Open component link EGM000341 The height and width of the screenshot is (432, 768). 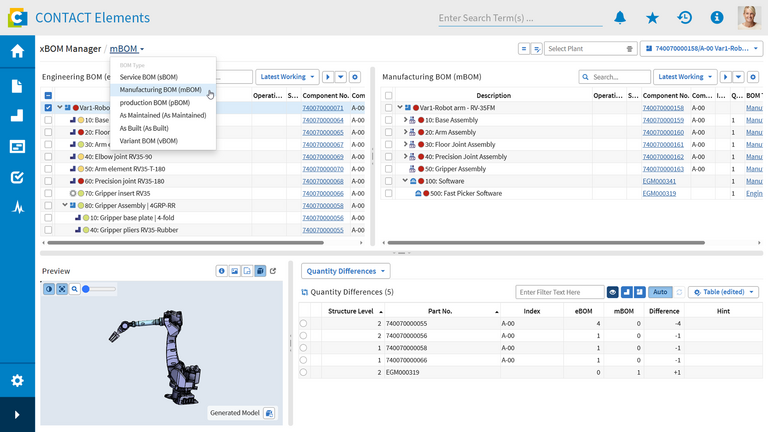pos(659,181)
